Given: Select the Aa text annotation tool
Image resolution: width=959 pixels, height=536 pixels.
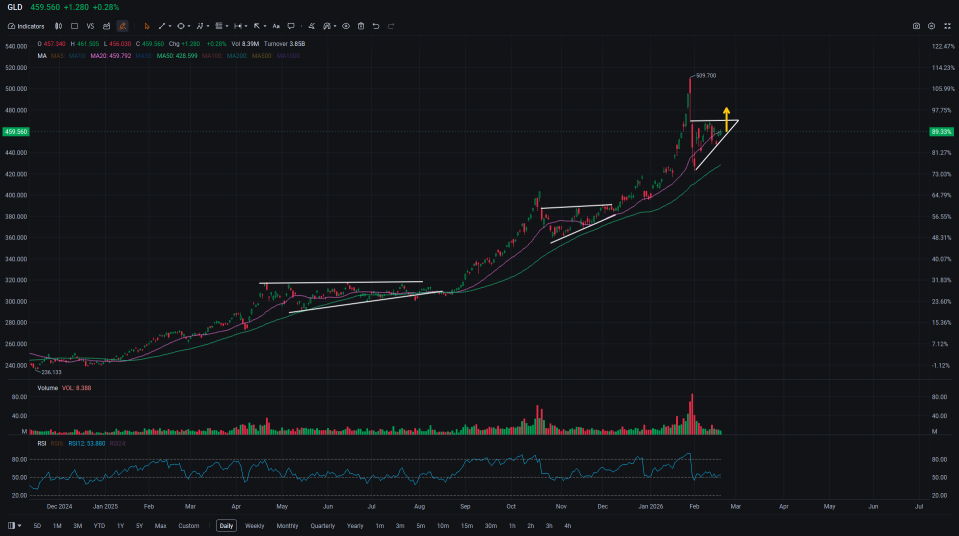Looking at the screenshot, I should [276, 26].
